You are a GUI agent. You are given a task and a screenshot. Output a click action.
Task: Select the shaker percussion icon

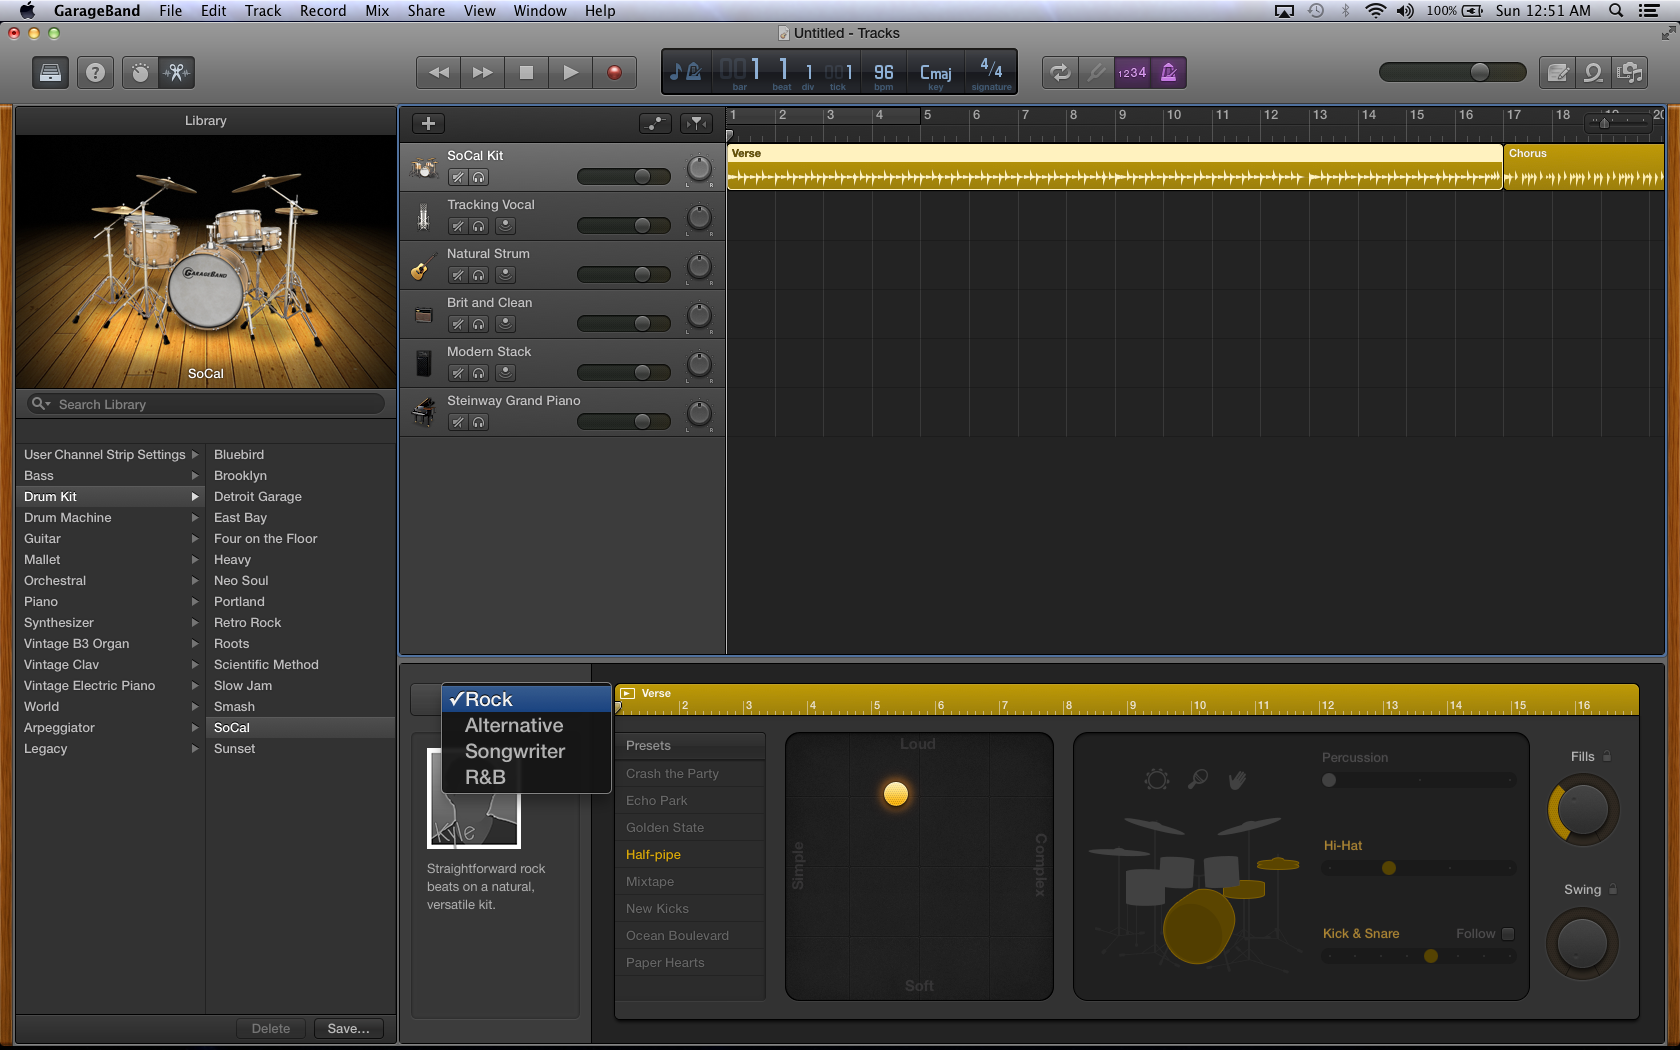[x=1197, y=779]
